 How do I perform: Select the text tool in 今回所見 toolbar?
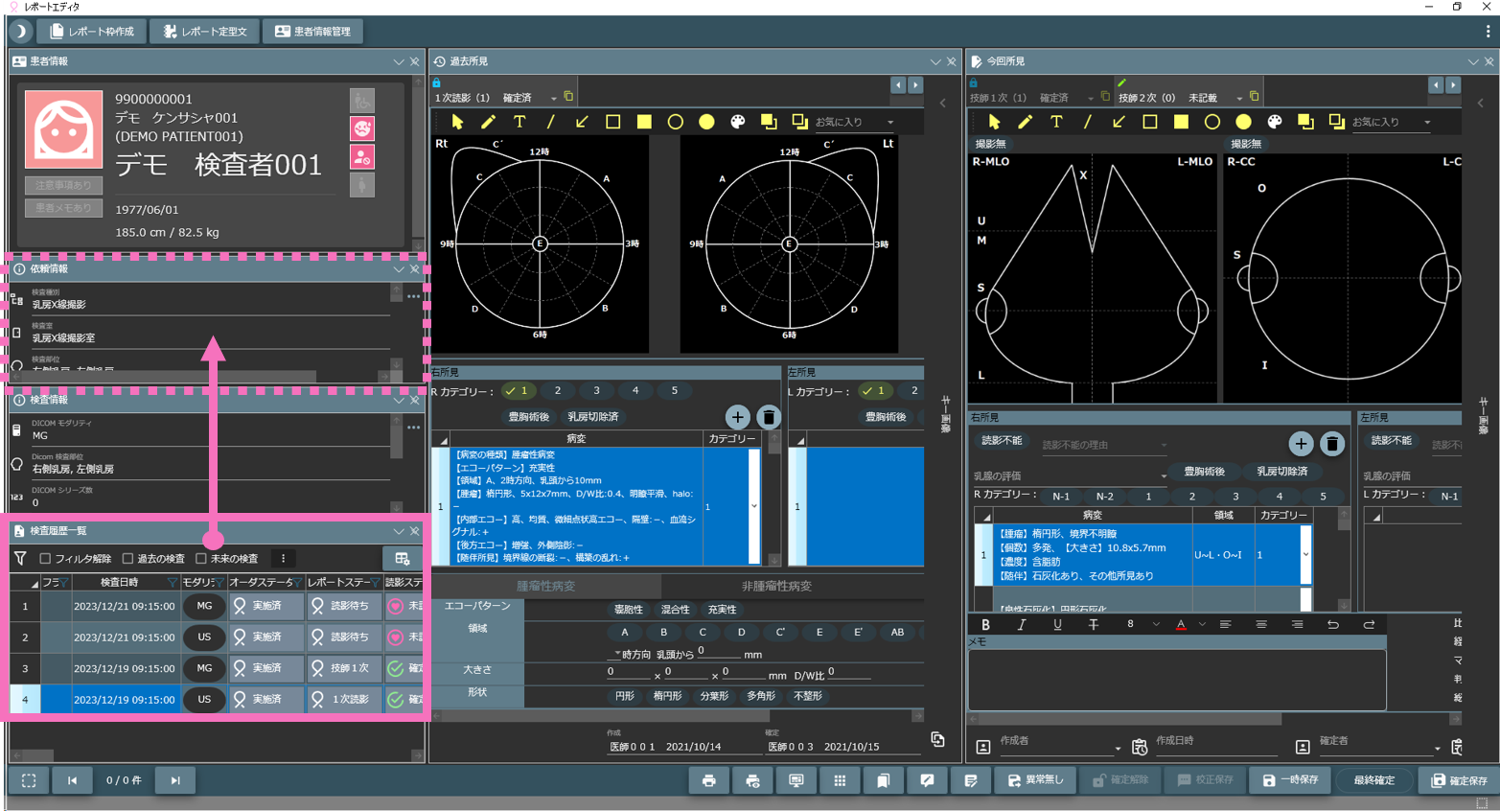click(x=1056, y=122)
